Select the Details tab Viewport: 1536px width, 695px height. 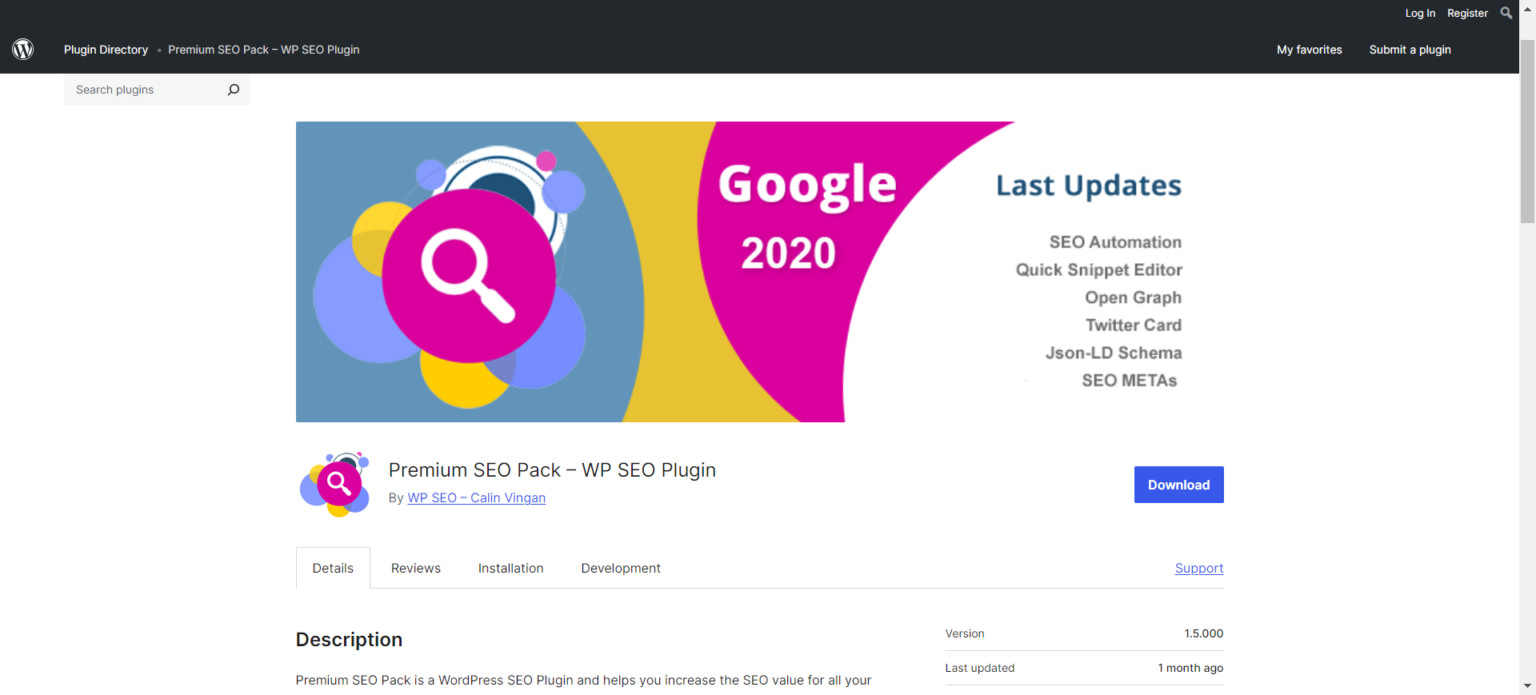pyautogui.click(x=332, y=567)
